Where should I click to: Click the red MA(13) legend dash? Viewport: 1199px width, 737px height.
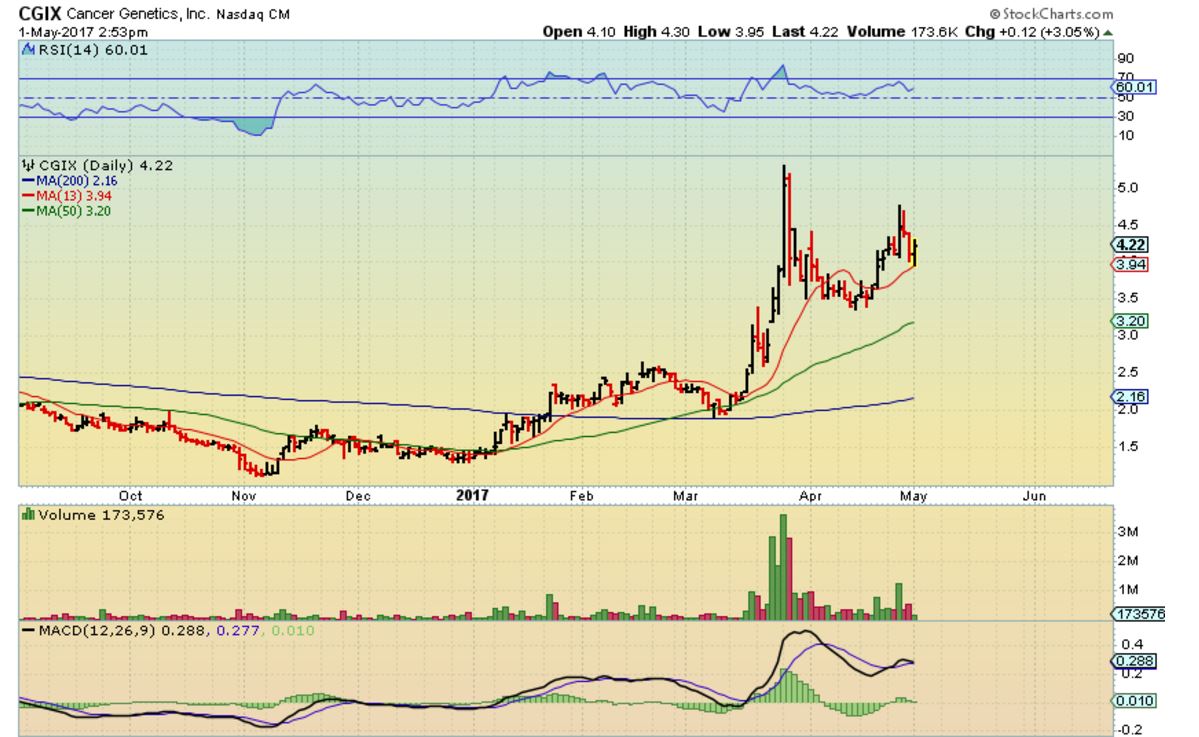click(28, 196)
